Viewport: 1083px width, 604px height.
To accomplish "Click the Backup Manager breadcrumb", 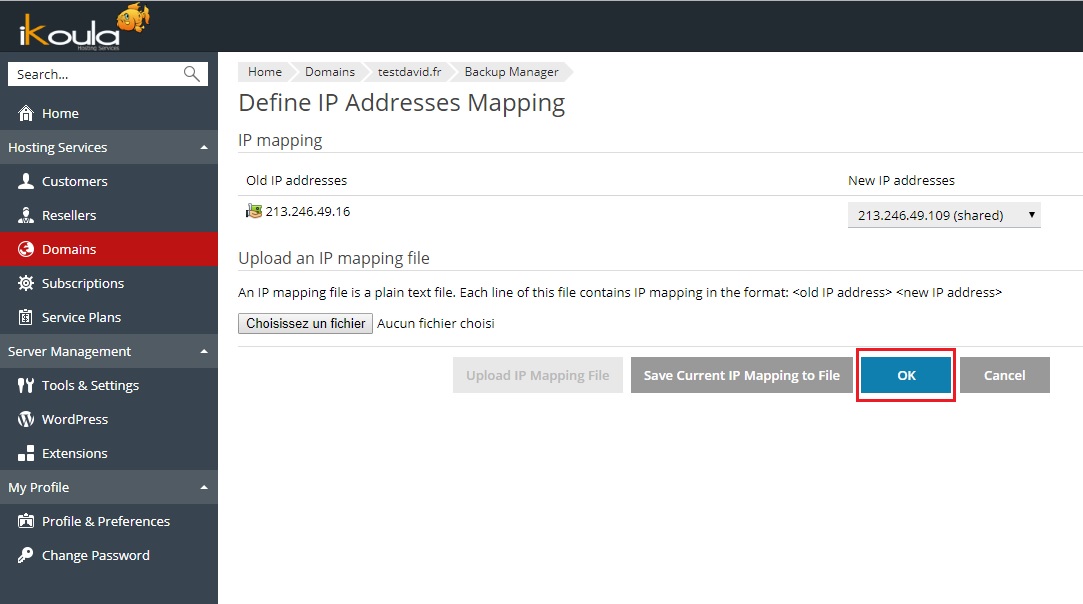I will [x=511, y=72].
